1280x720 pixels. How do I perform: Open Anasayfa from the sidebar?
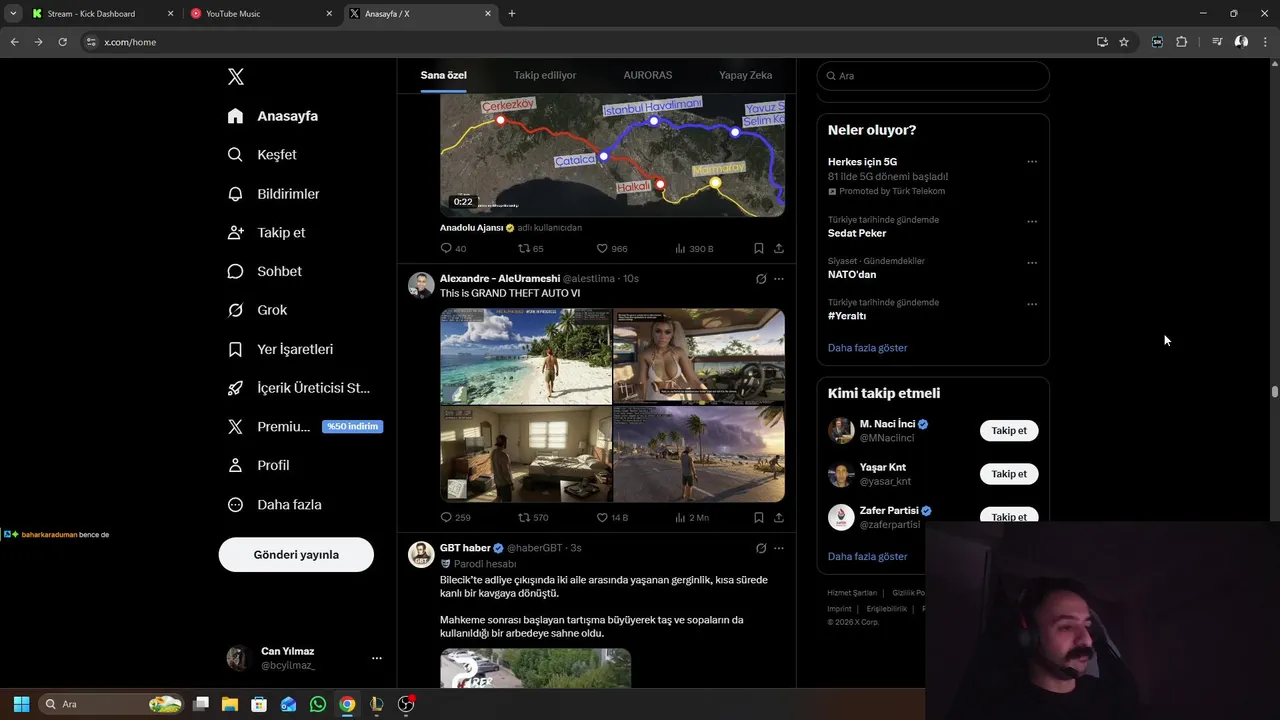(x=273, y=116)
